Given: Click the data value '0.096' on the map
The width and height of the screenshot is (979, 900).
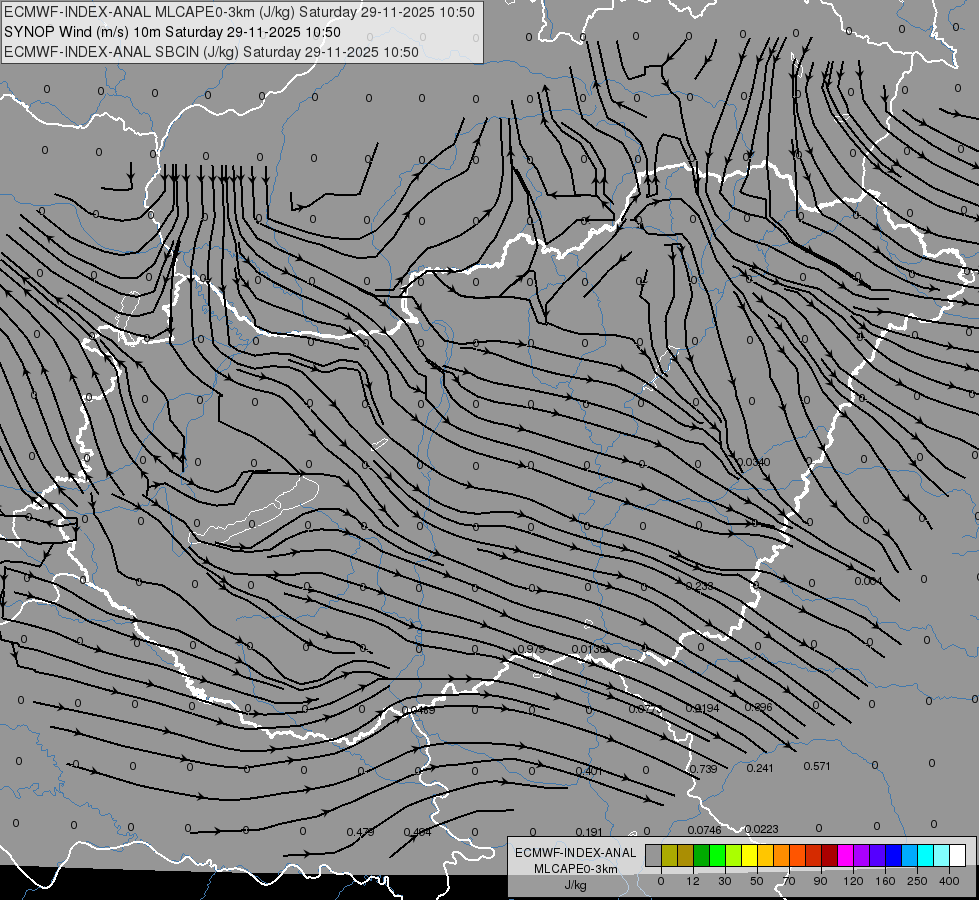Looking at the screenshot, I should (759, 707).
